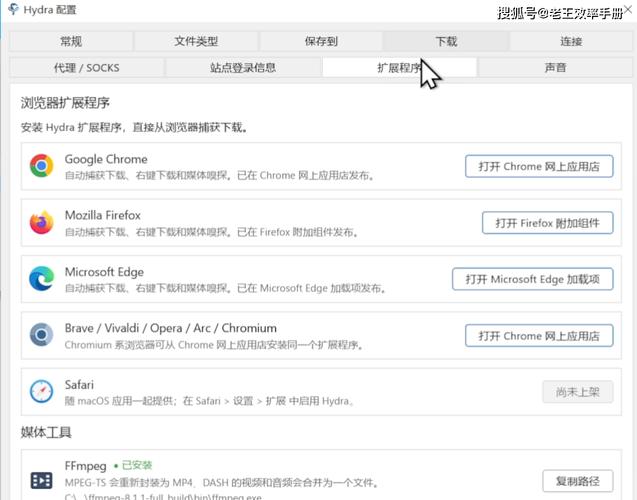Viewport: 637px width, 500px height.
Task: Click the Google Chrome row title
Action: (106, 159)
